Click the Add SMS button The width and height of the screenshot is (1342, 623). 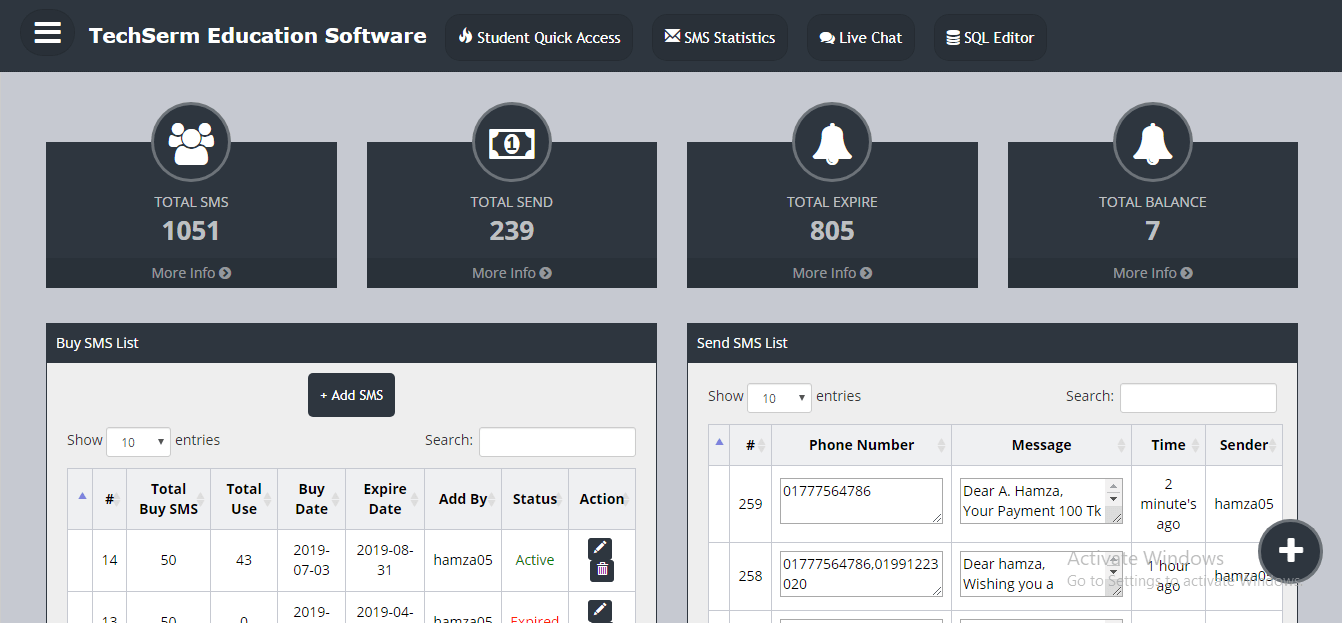[x=351, y=394]
